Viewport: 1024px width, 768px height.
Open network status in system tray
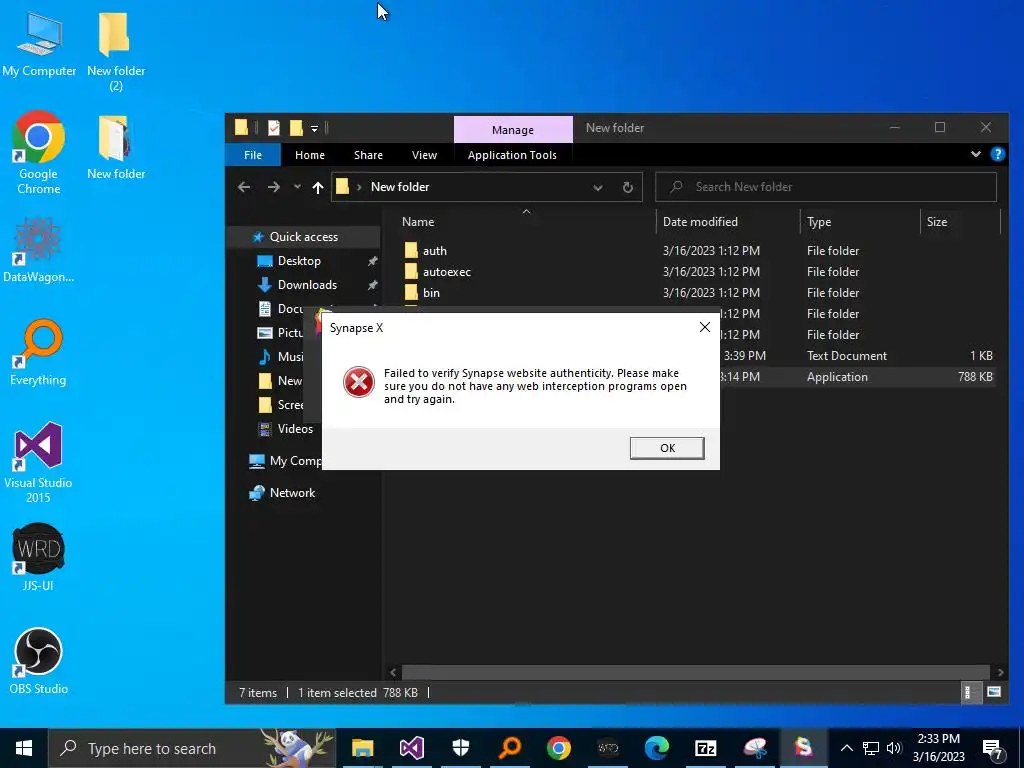[x=871, y=748]
